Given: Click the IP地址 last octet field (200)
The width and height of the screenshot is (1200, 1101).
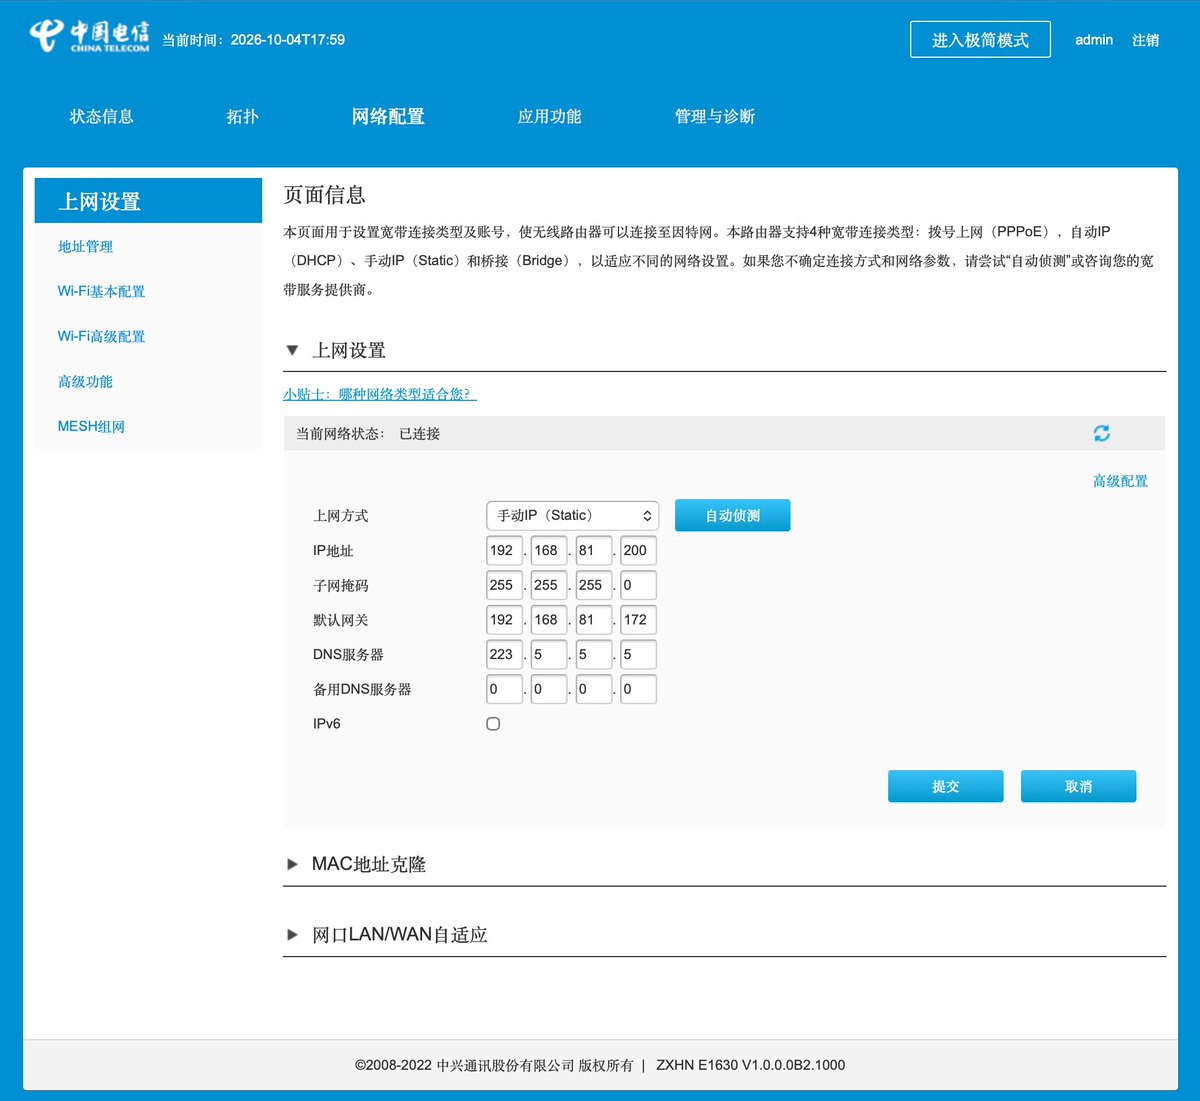Looking at the screenshot, I should pos(638,550).
